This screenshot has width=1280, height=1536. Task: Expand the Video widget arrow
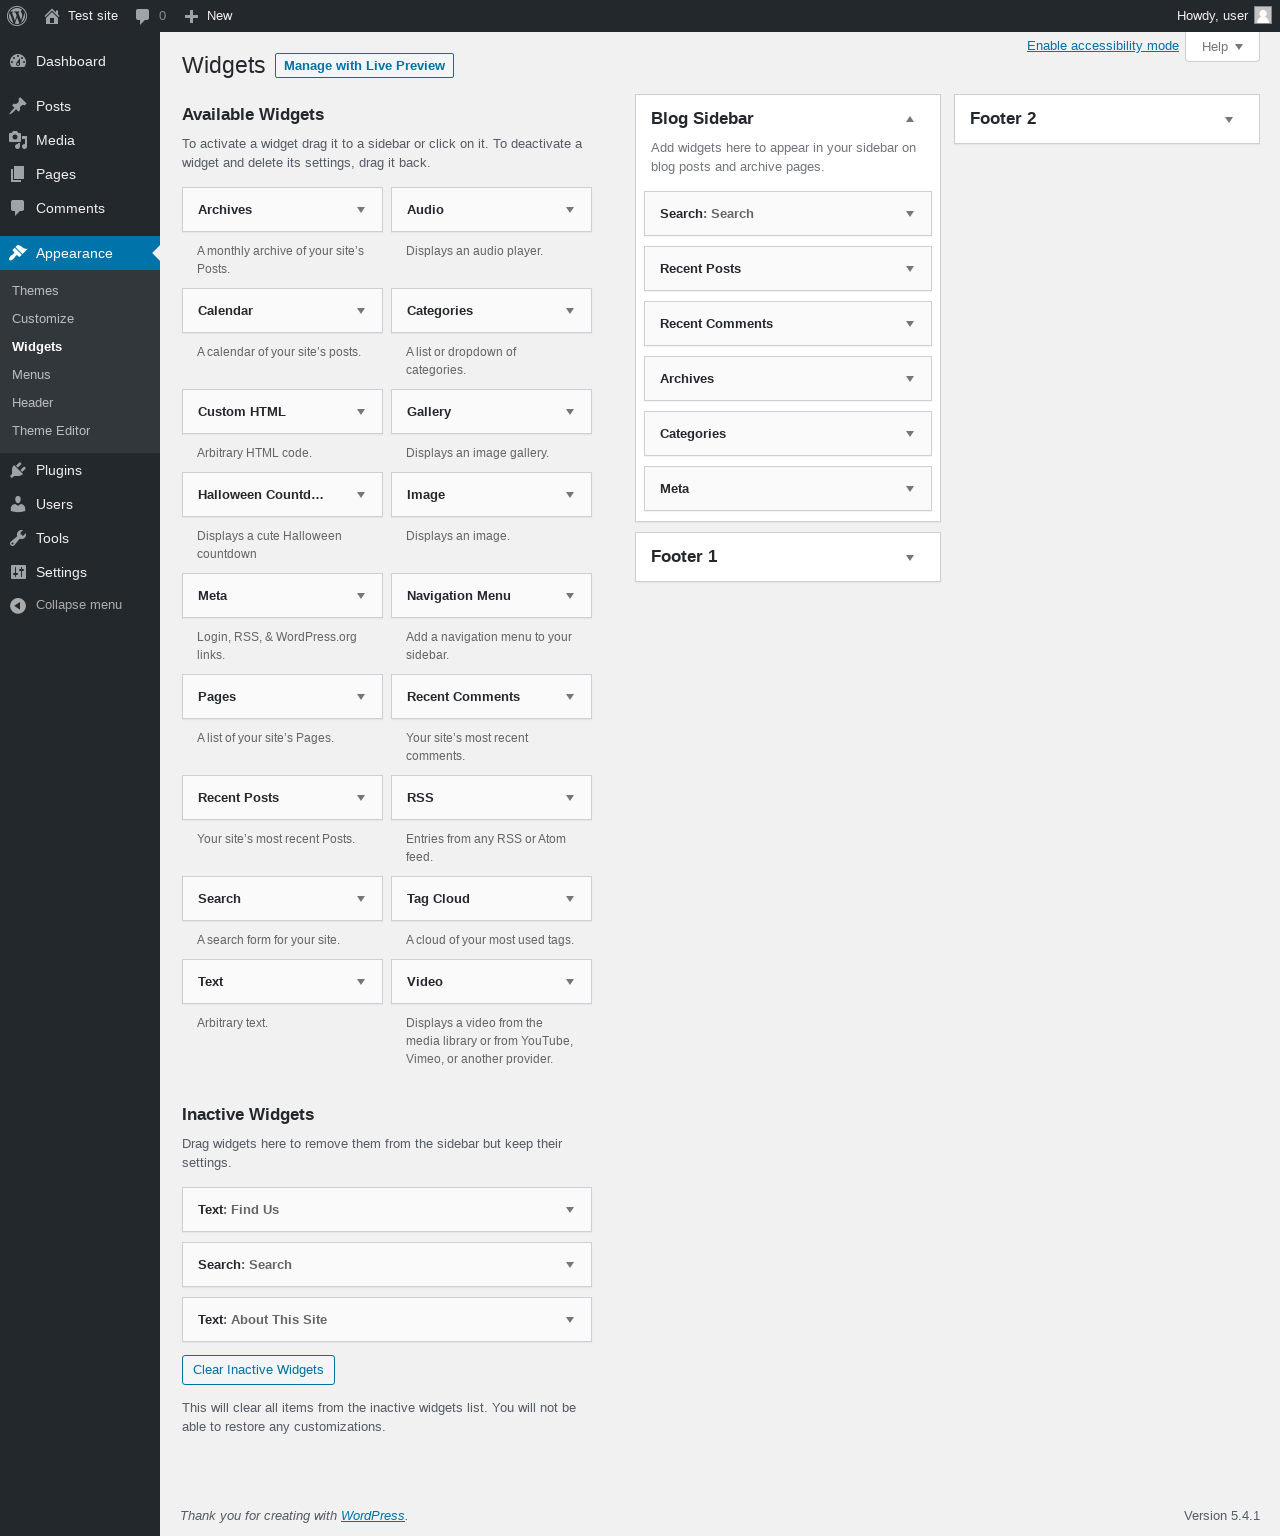coord(570,982)
